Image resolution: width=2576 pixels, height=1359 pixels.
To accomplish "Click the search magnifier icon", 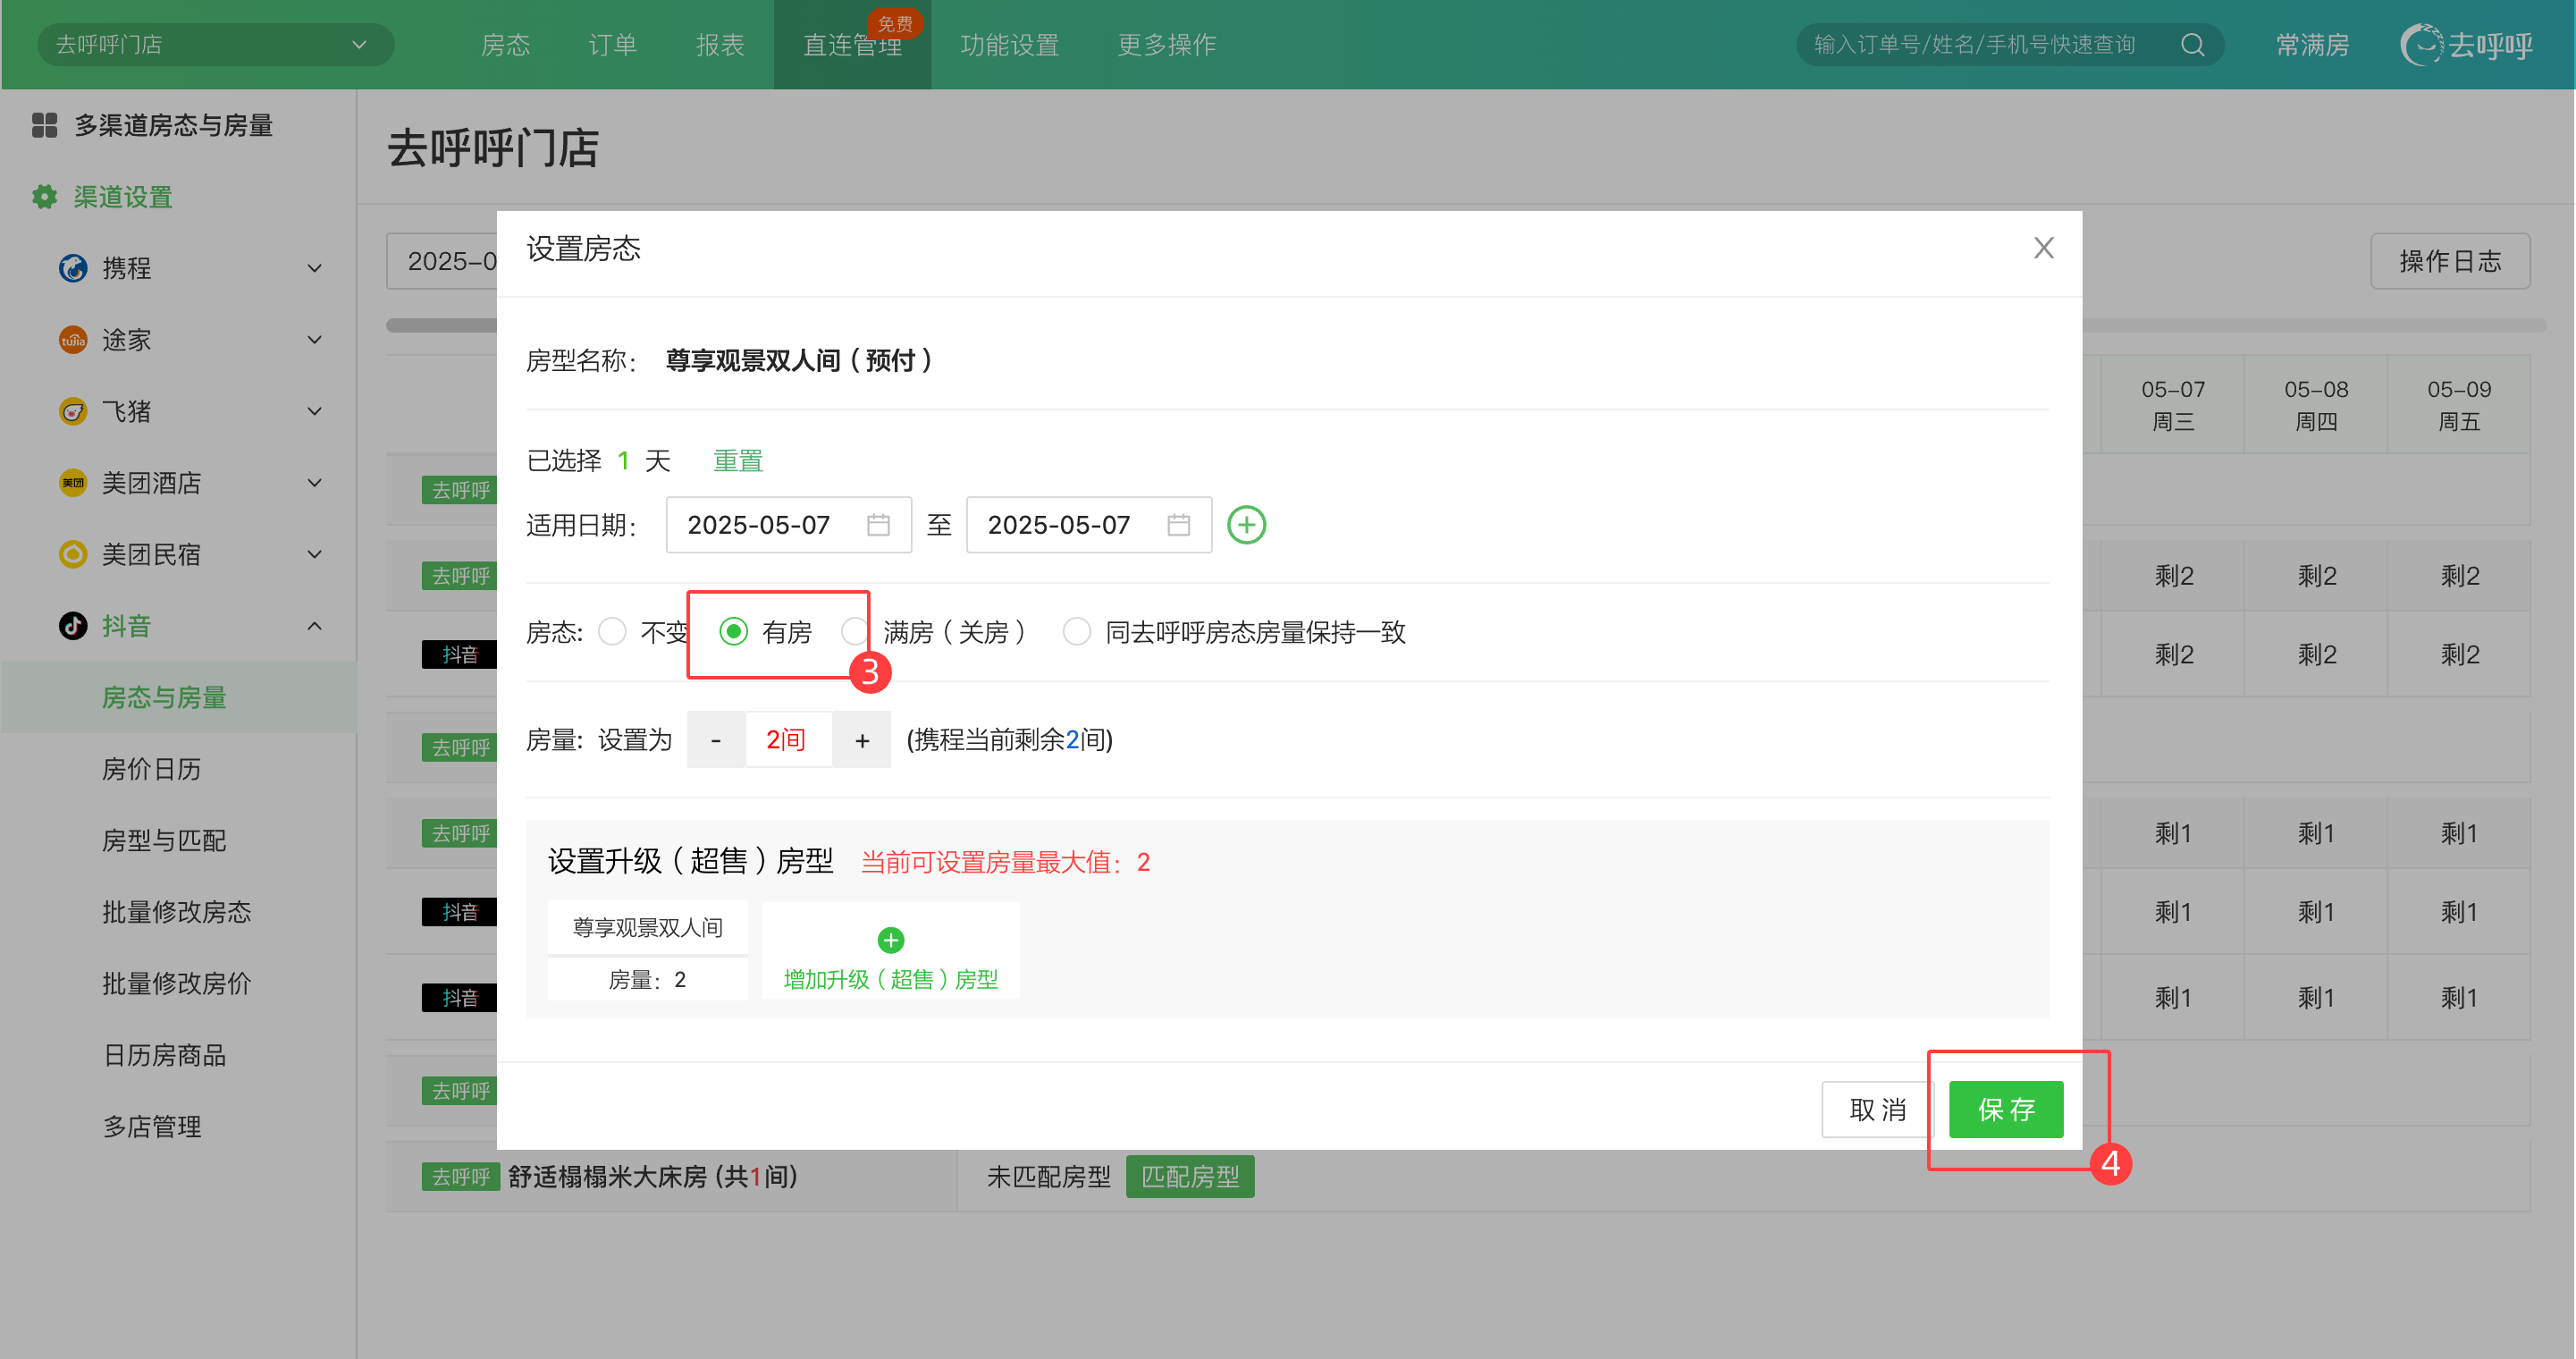I will pyautogui.click(x=2192, y=45).
